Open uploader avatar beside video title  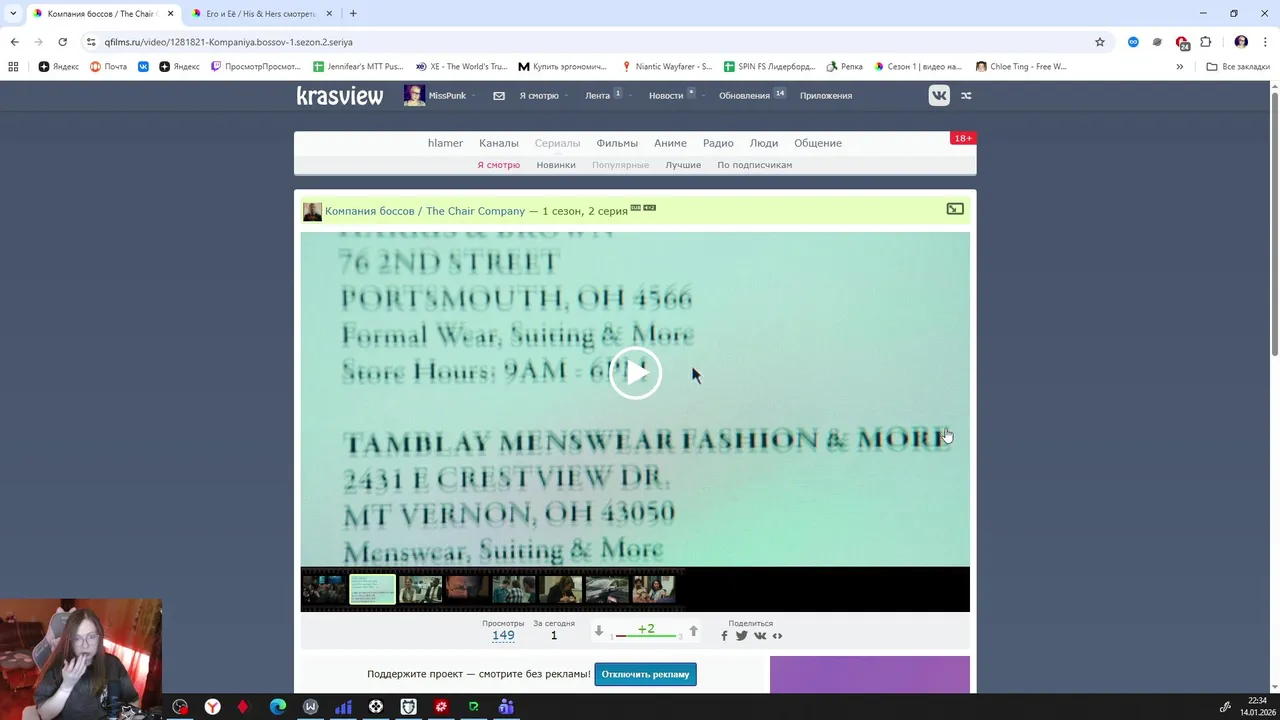pos(312,211)
